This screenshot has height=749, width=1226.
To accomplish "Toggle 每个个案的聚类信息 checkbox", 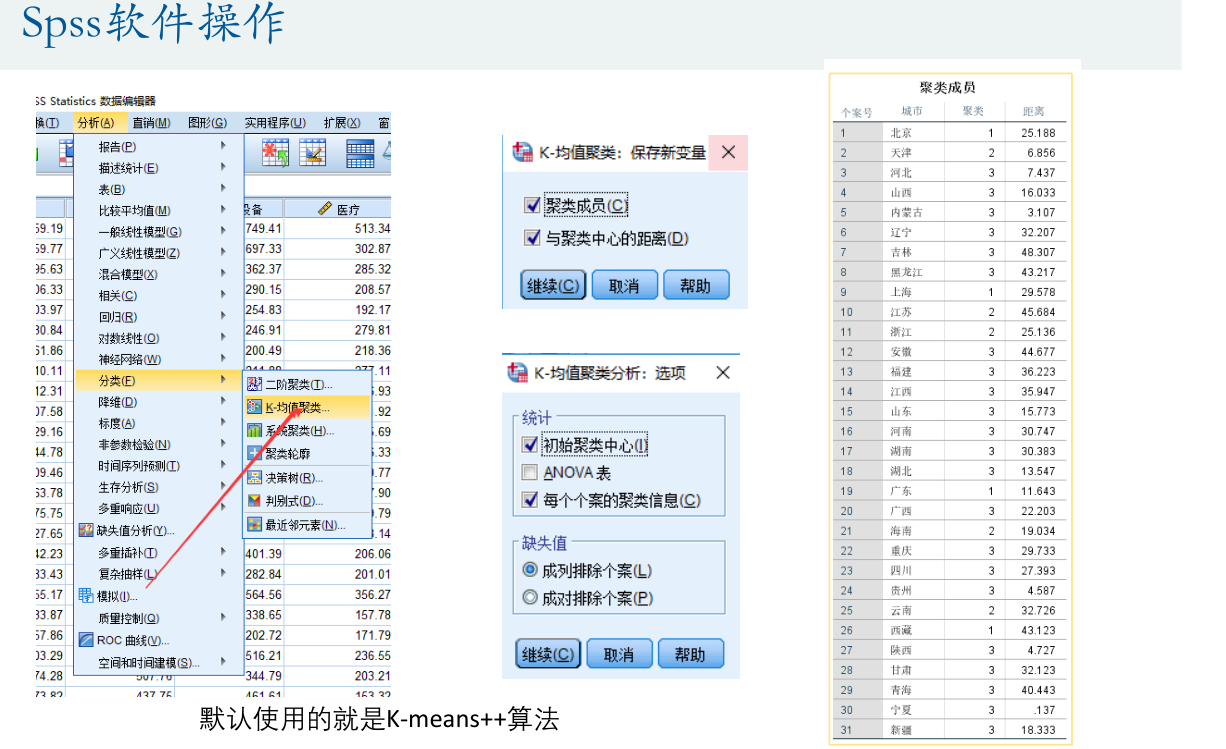I will [530, 499].
